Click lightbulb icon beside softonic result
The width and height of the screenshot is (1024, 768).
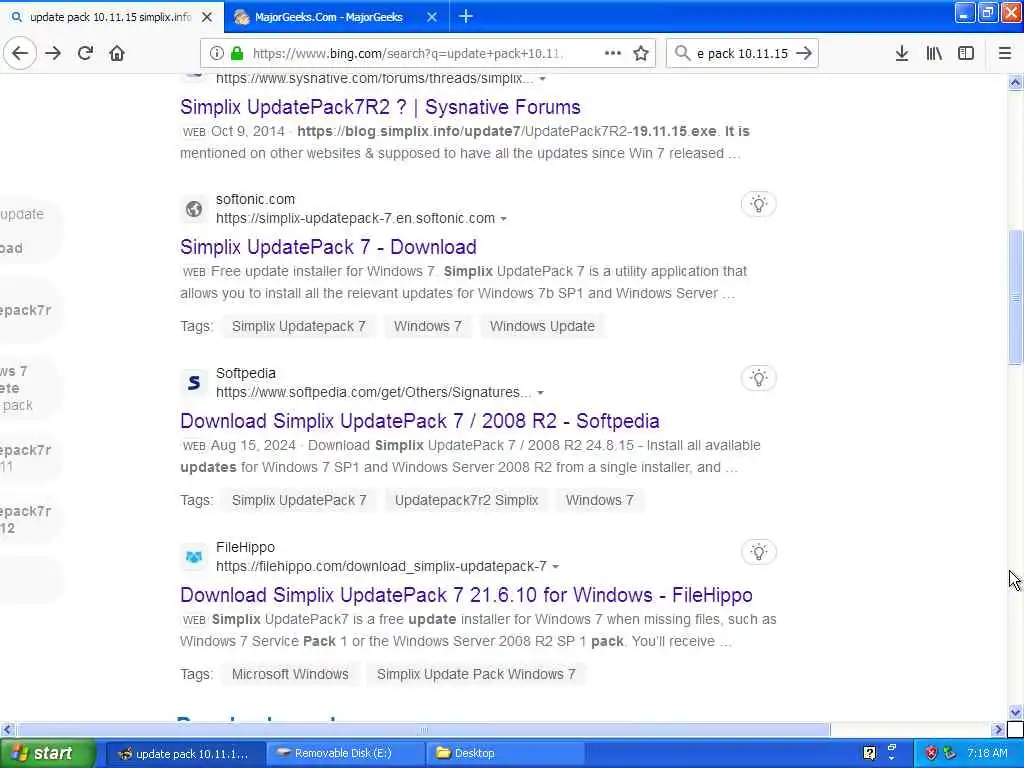(x=758, y=204)
